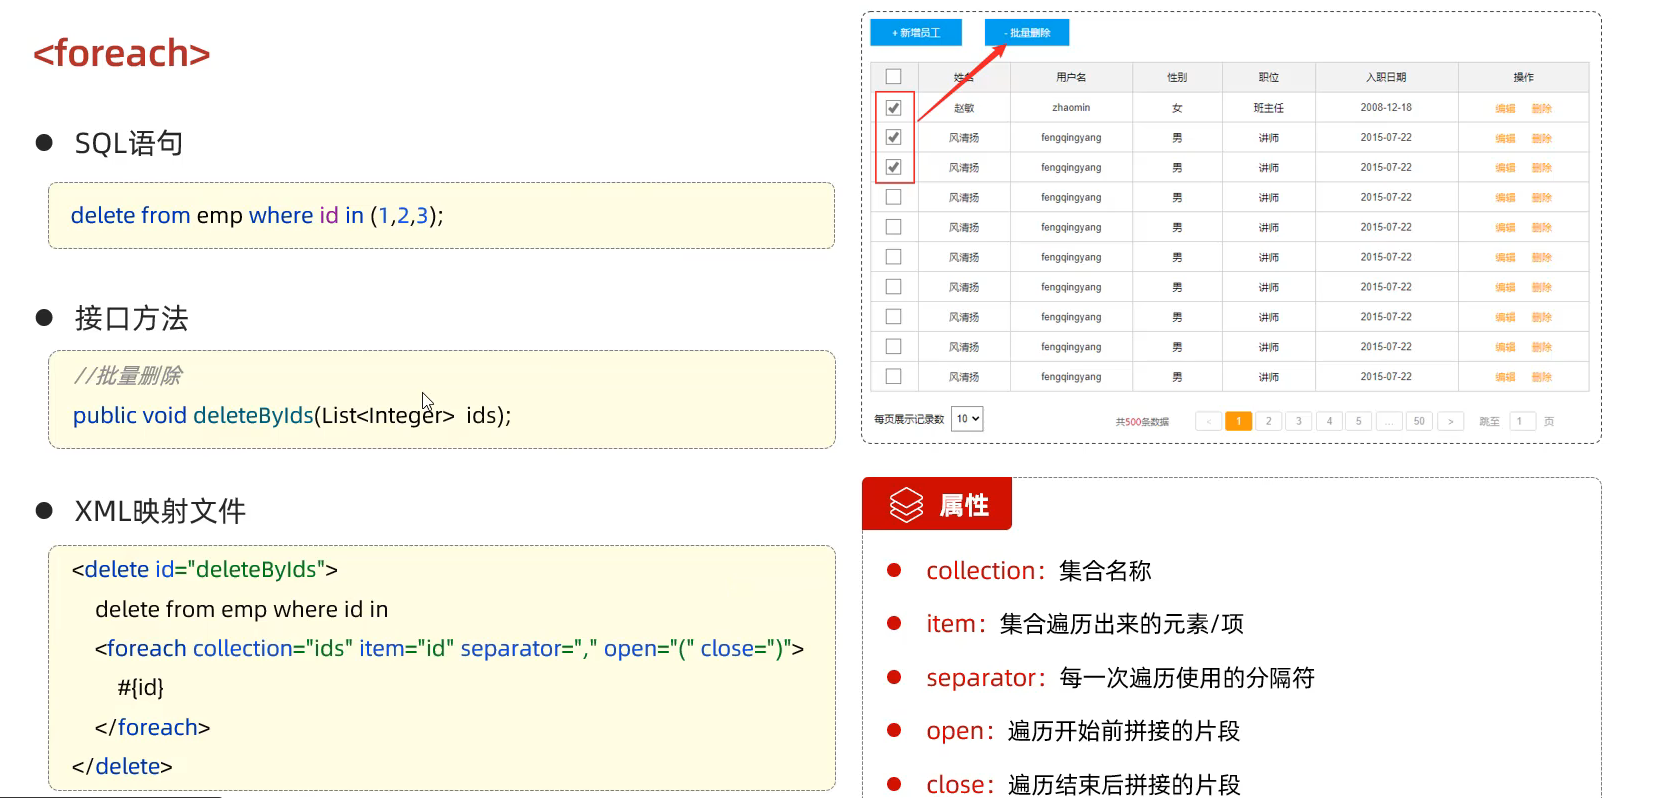1661x798 pixels.
Task: Click the red bullet beside collection
Action: click(894, 570)
